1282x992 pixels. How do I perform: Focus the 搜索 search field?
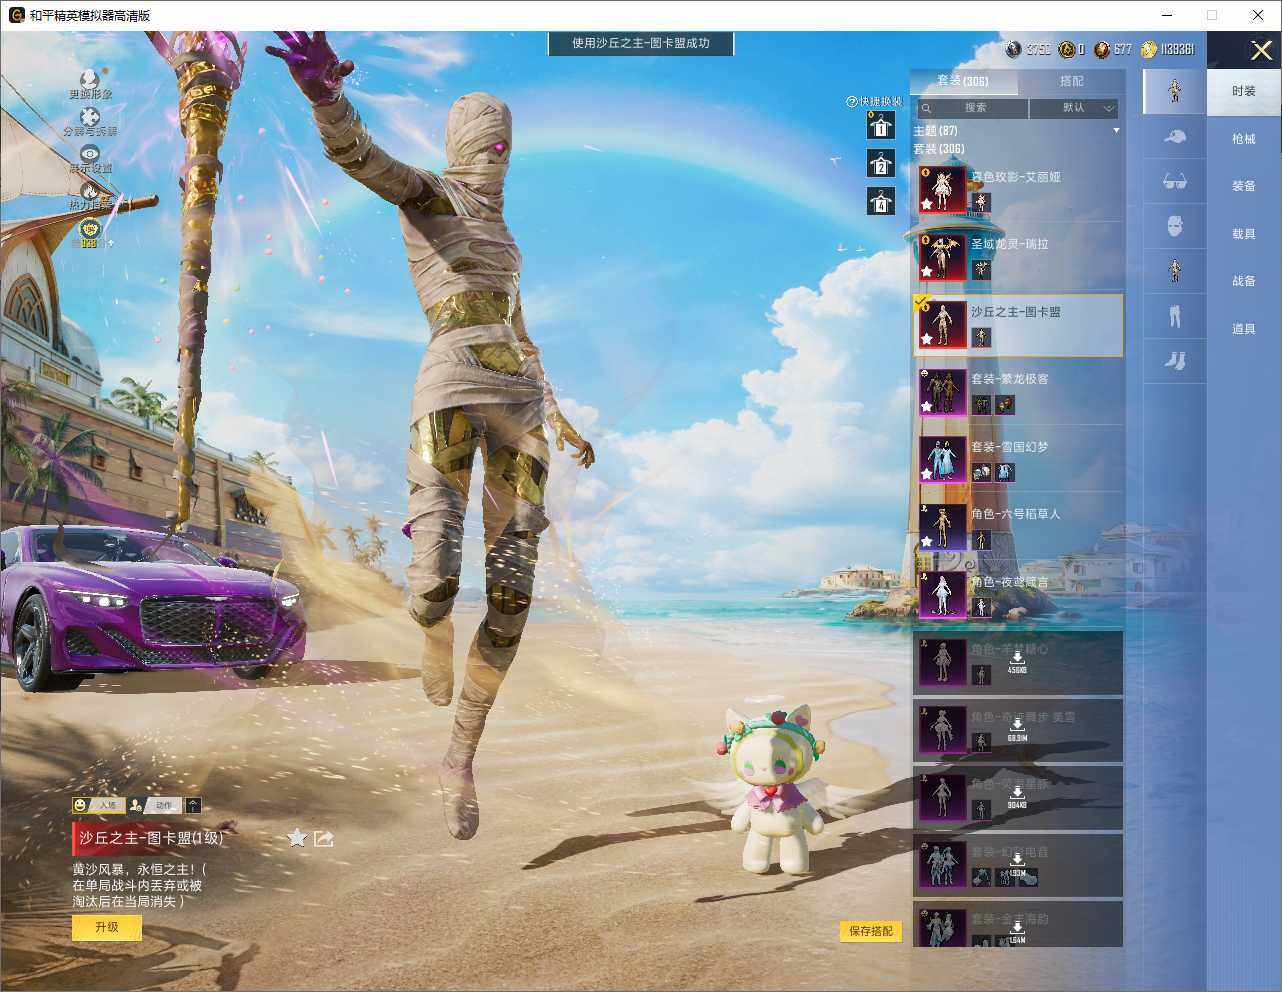click(x=973, y=108)
